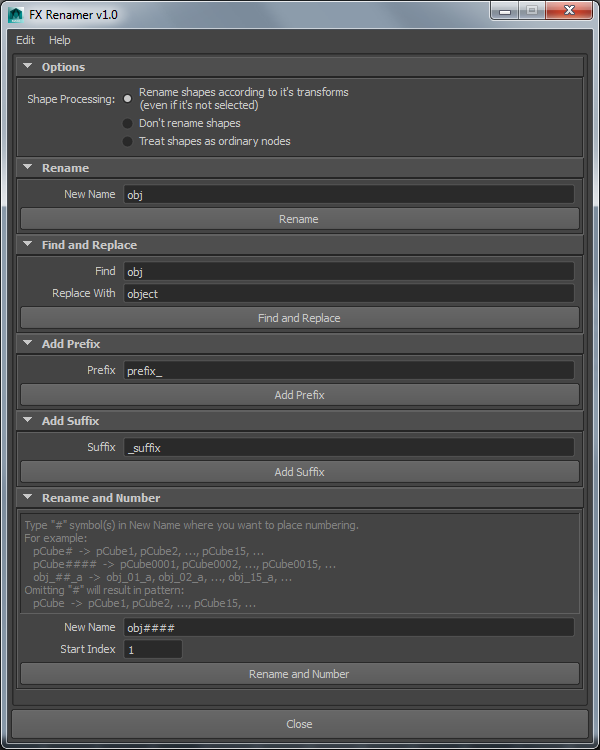Open the Edit menu

[25, 40]
